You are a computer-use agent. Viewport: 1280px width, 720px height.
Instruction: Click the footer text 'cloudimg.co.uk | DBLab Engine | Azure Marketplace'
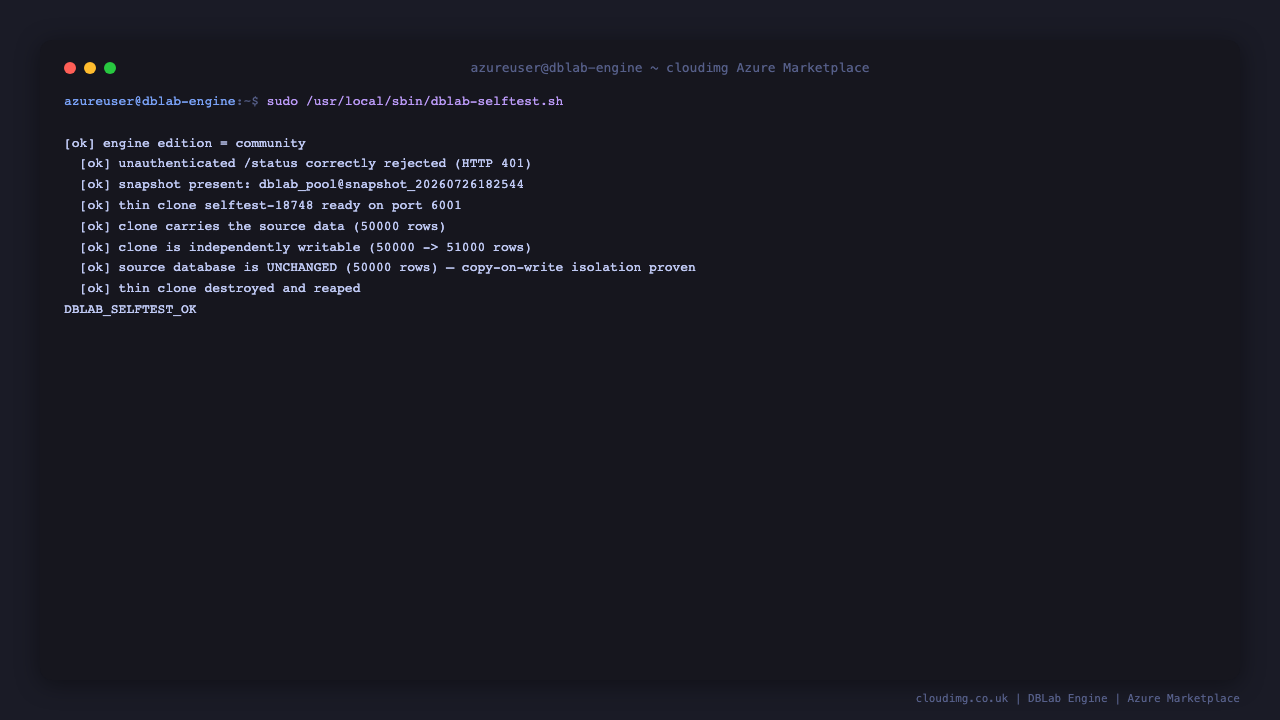click(1078, 698)
